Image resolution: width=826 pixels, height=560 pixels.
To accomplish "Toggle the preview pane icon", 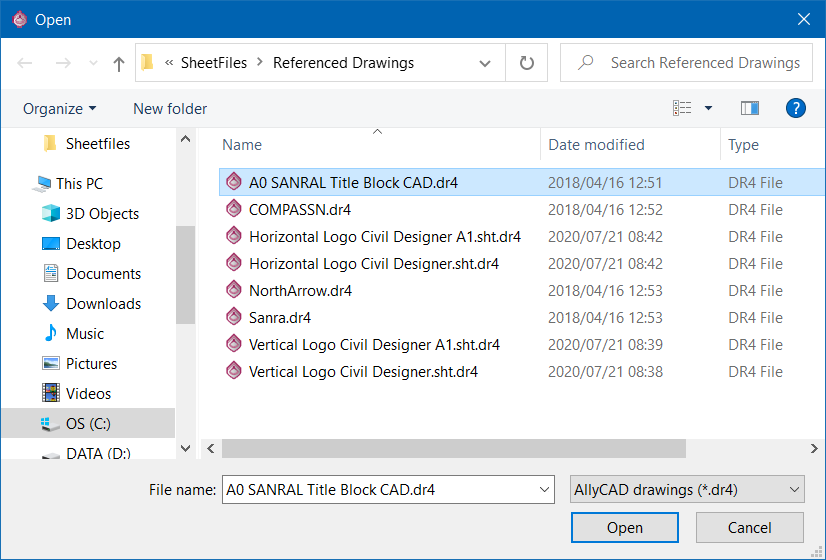I will 750,108.
